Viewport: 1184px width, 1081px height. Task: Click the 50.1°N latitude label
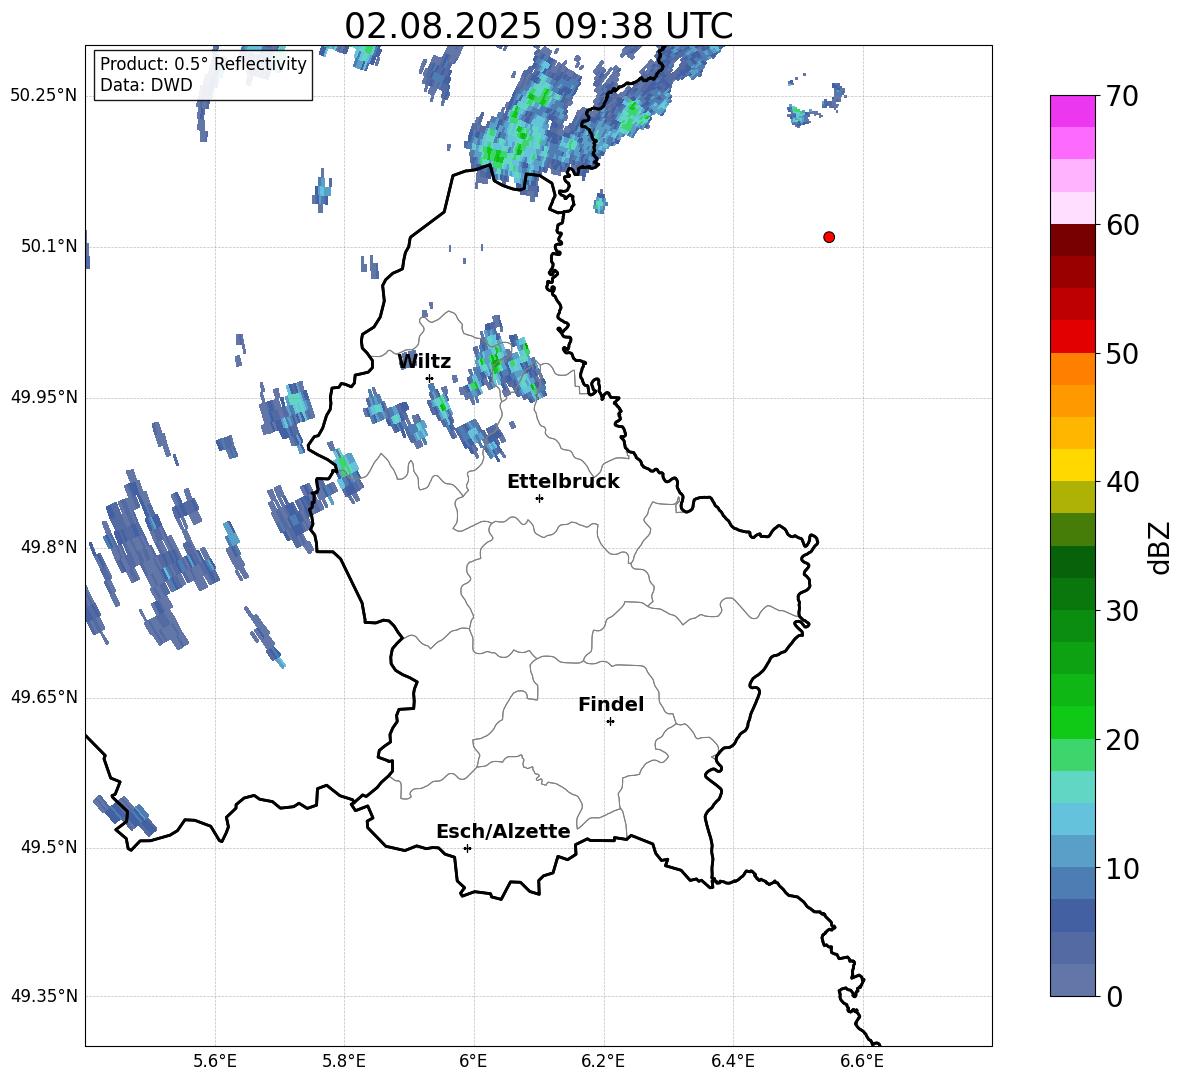point(49,246)
